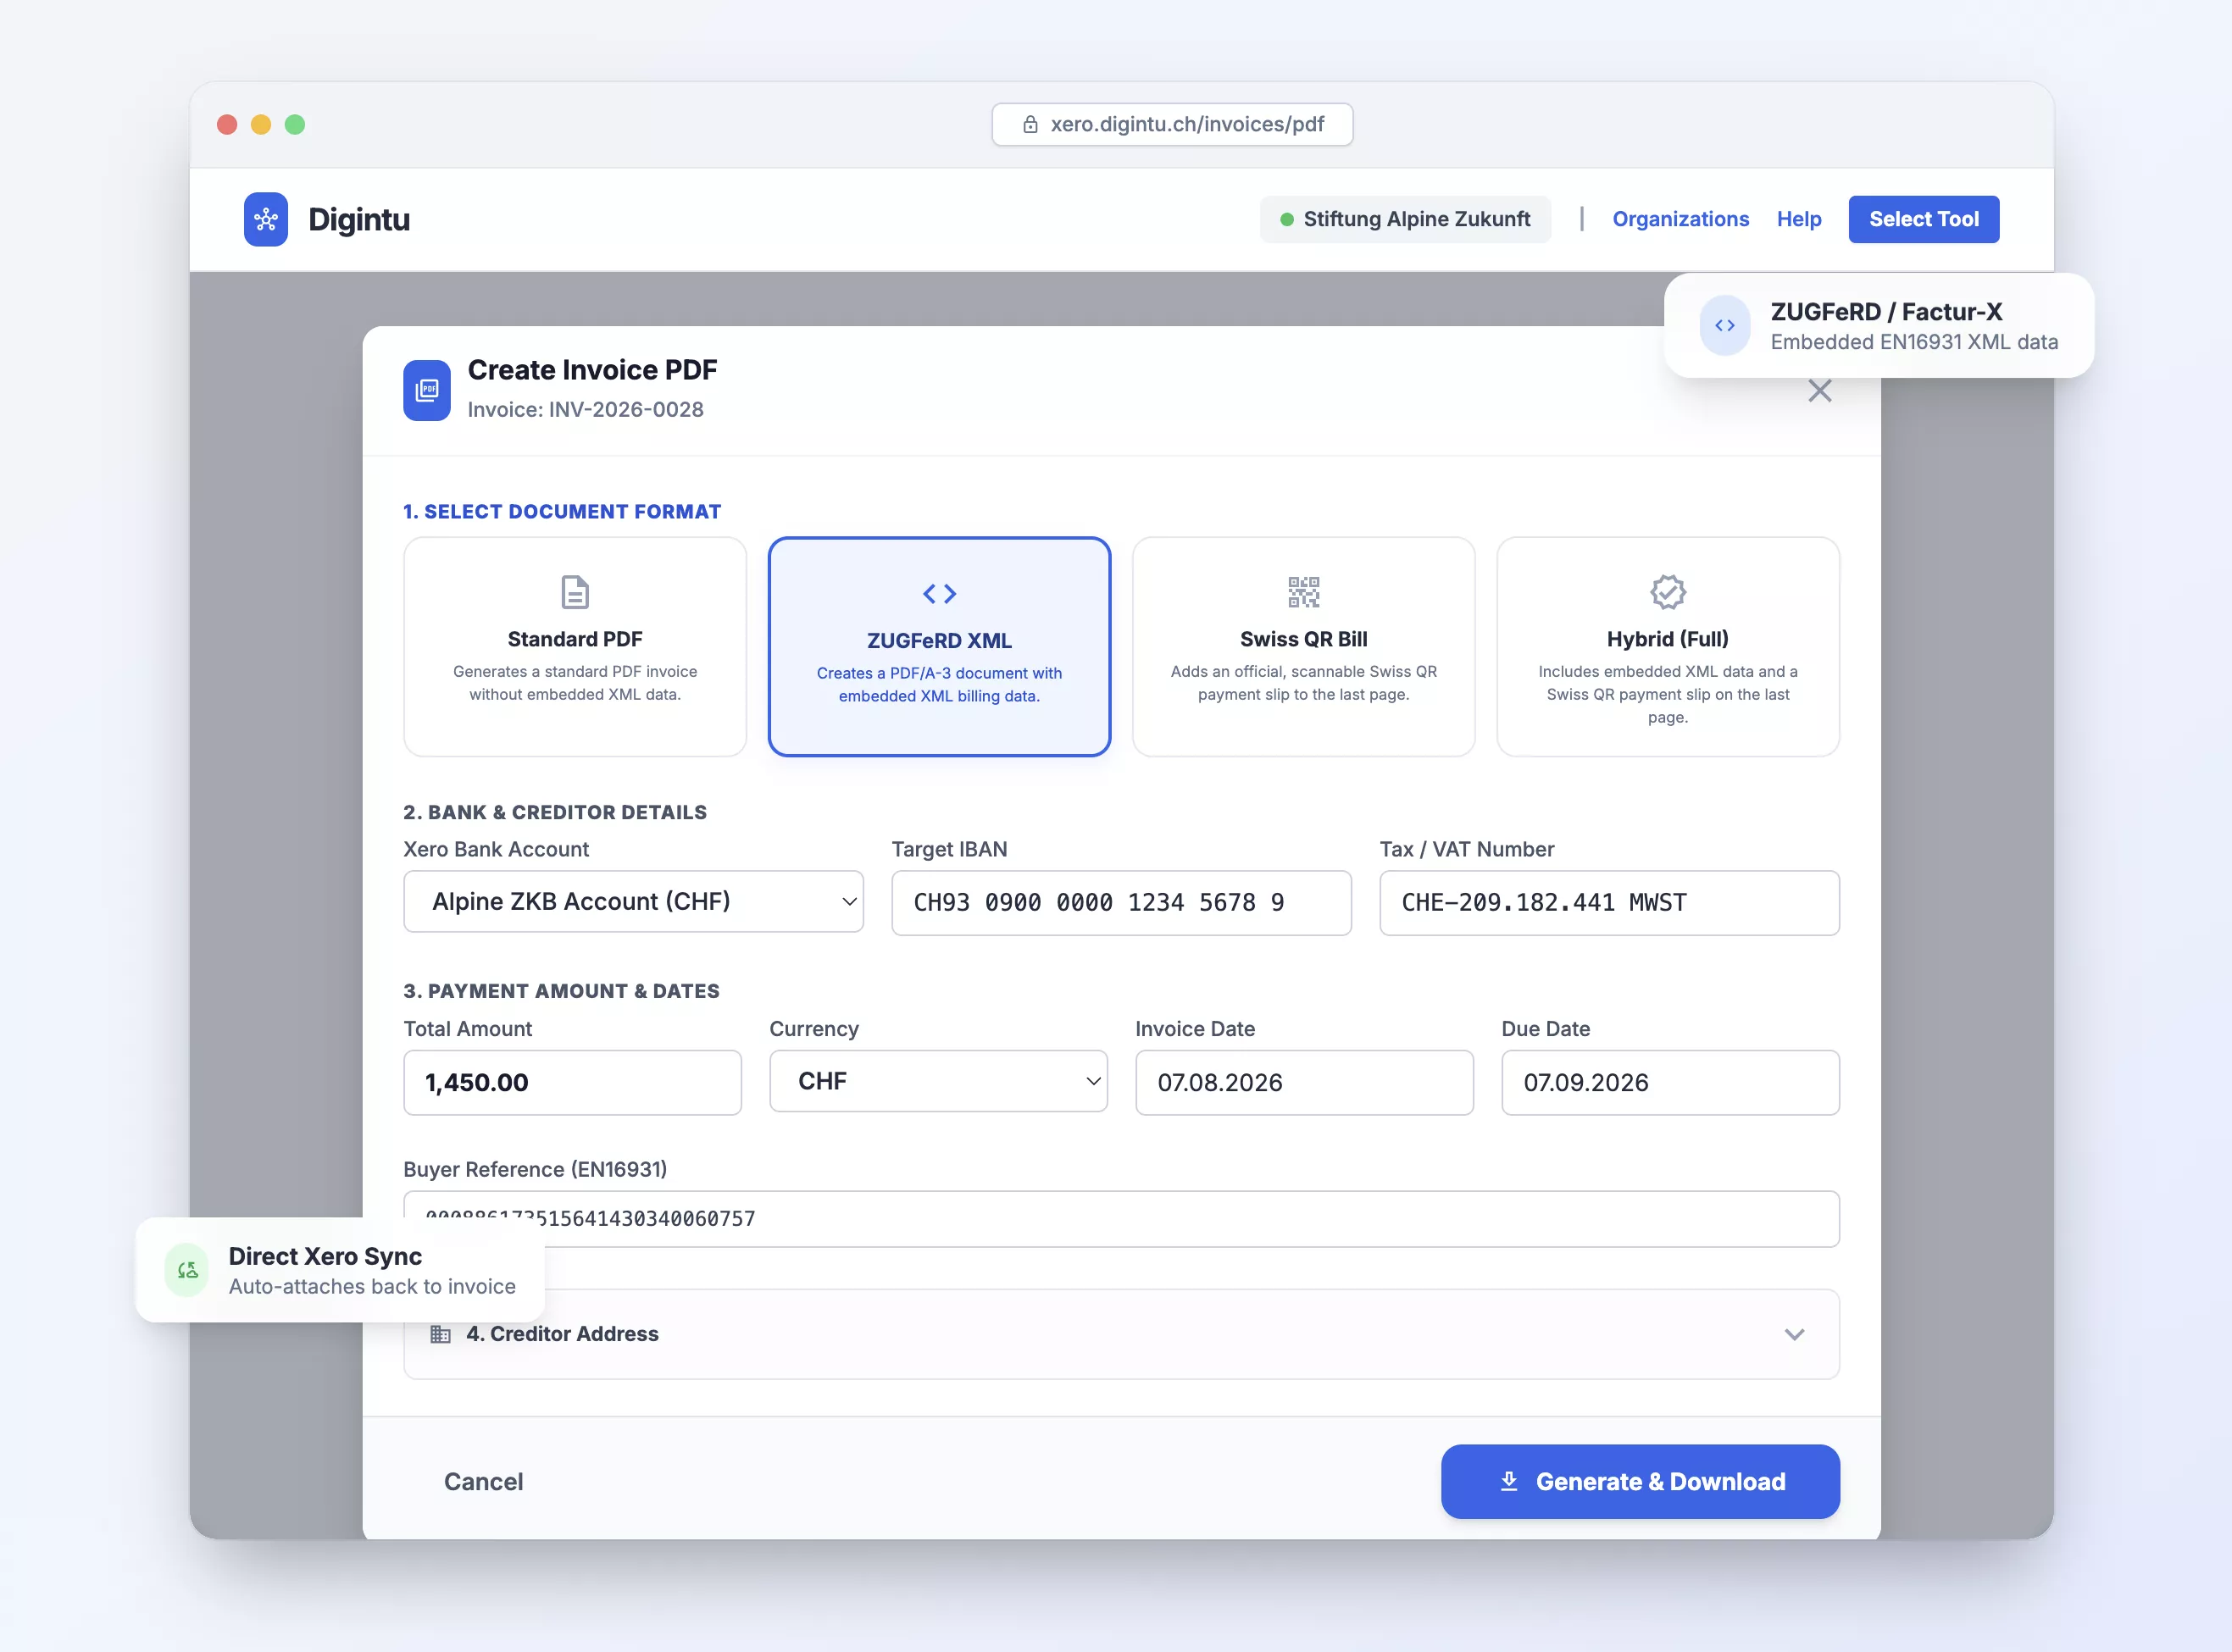Open the Xero Bank Account dropdown

[x=633, y=902]
